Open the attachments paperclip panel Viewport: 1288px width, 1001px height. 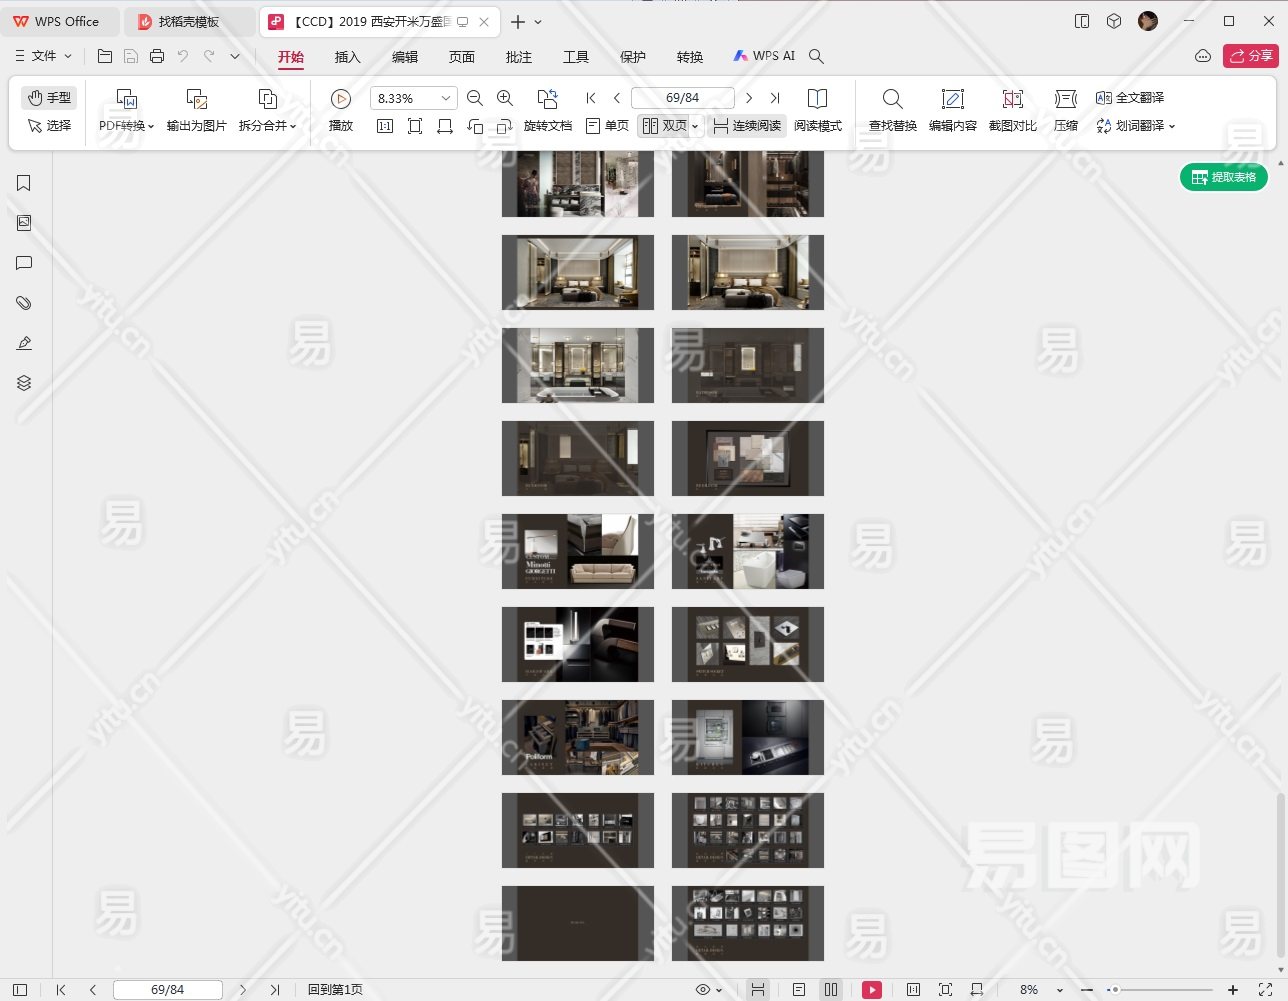[x=24, y=303]
